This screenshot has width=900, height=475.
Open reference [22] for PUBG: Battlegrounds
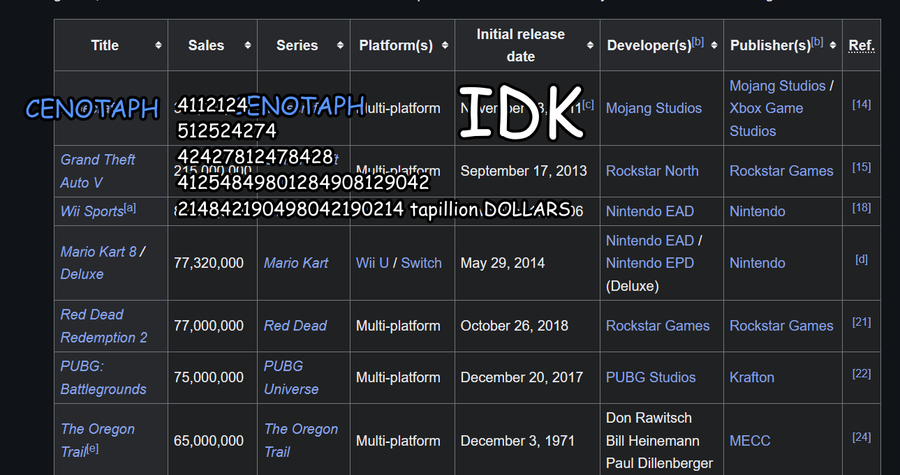point(862,374)
